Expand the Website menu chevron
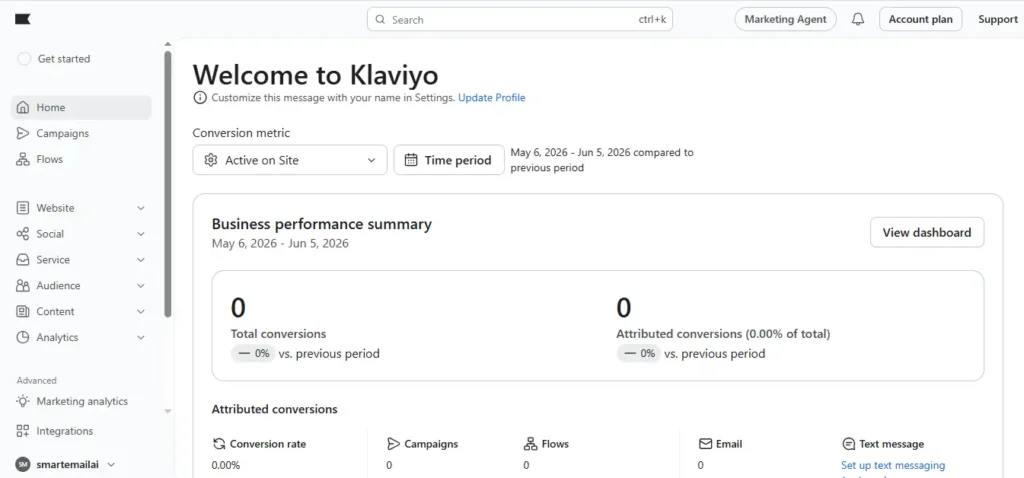Image resolution: width=1024 pixels, height=478 pixels. point(140,208)
